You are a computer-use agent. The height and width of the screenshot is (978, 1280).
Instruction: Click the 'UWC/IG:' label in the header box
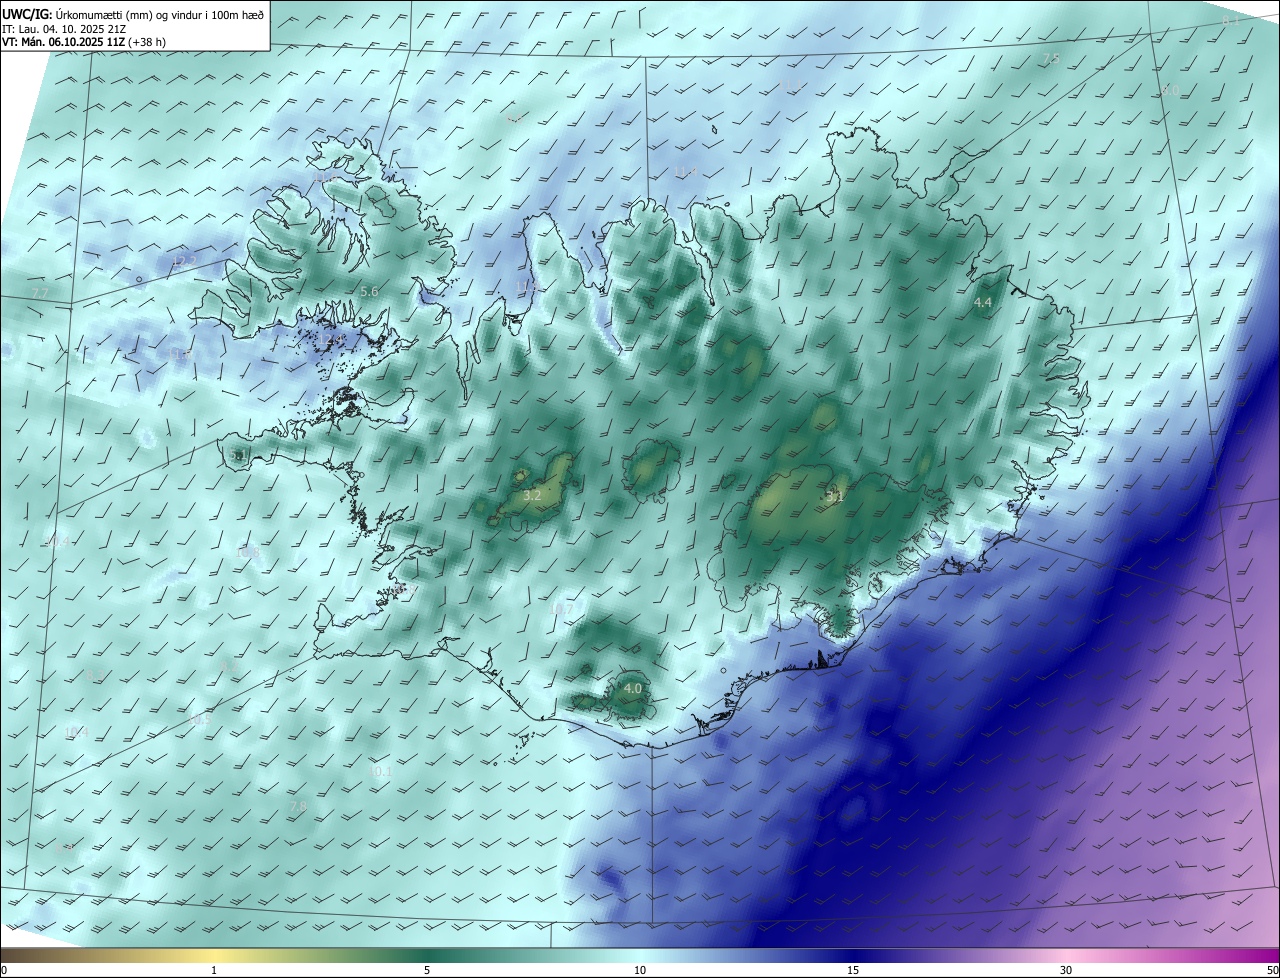27,14
